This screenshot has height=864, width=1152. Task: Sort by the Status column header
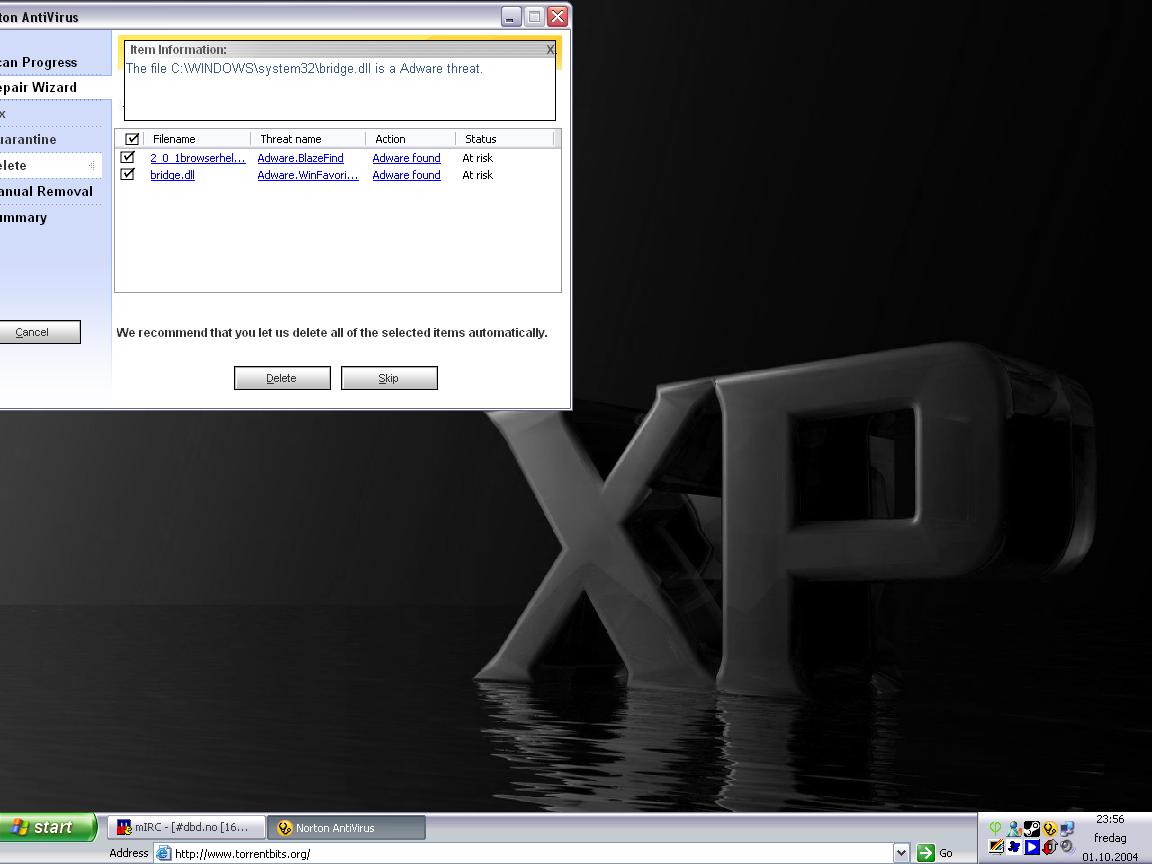coord(505,139)
